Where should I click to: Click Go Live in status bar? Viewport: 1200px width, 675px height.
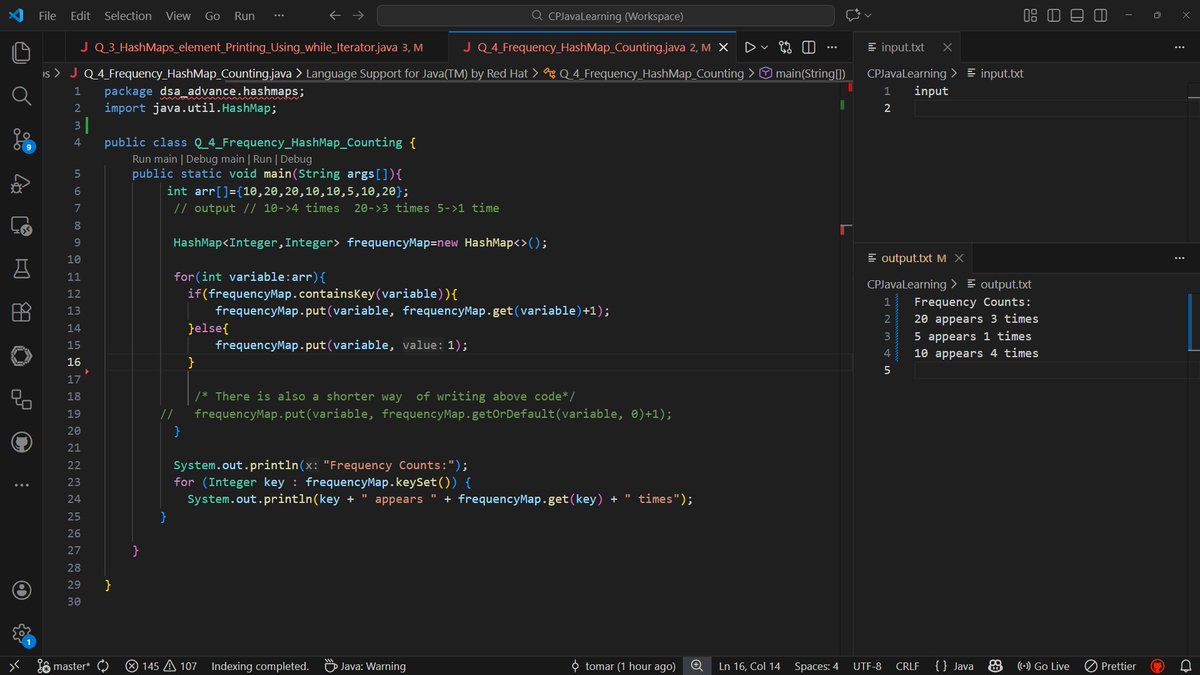(x=1043, y=666)
